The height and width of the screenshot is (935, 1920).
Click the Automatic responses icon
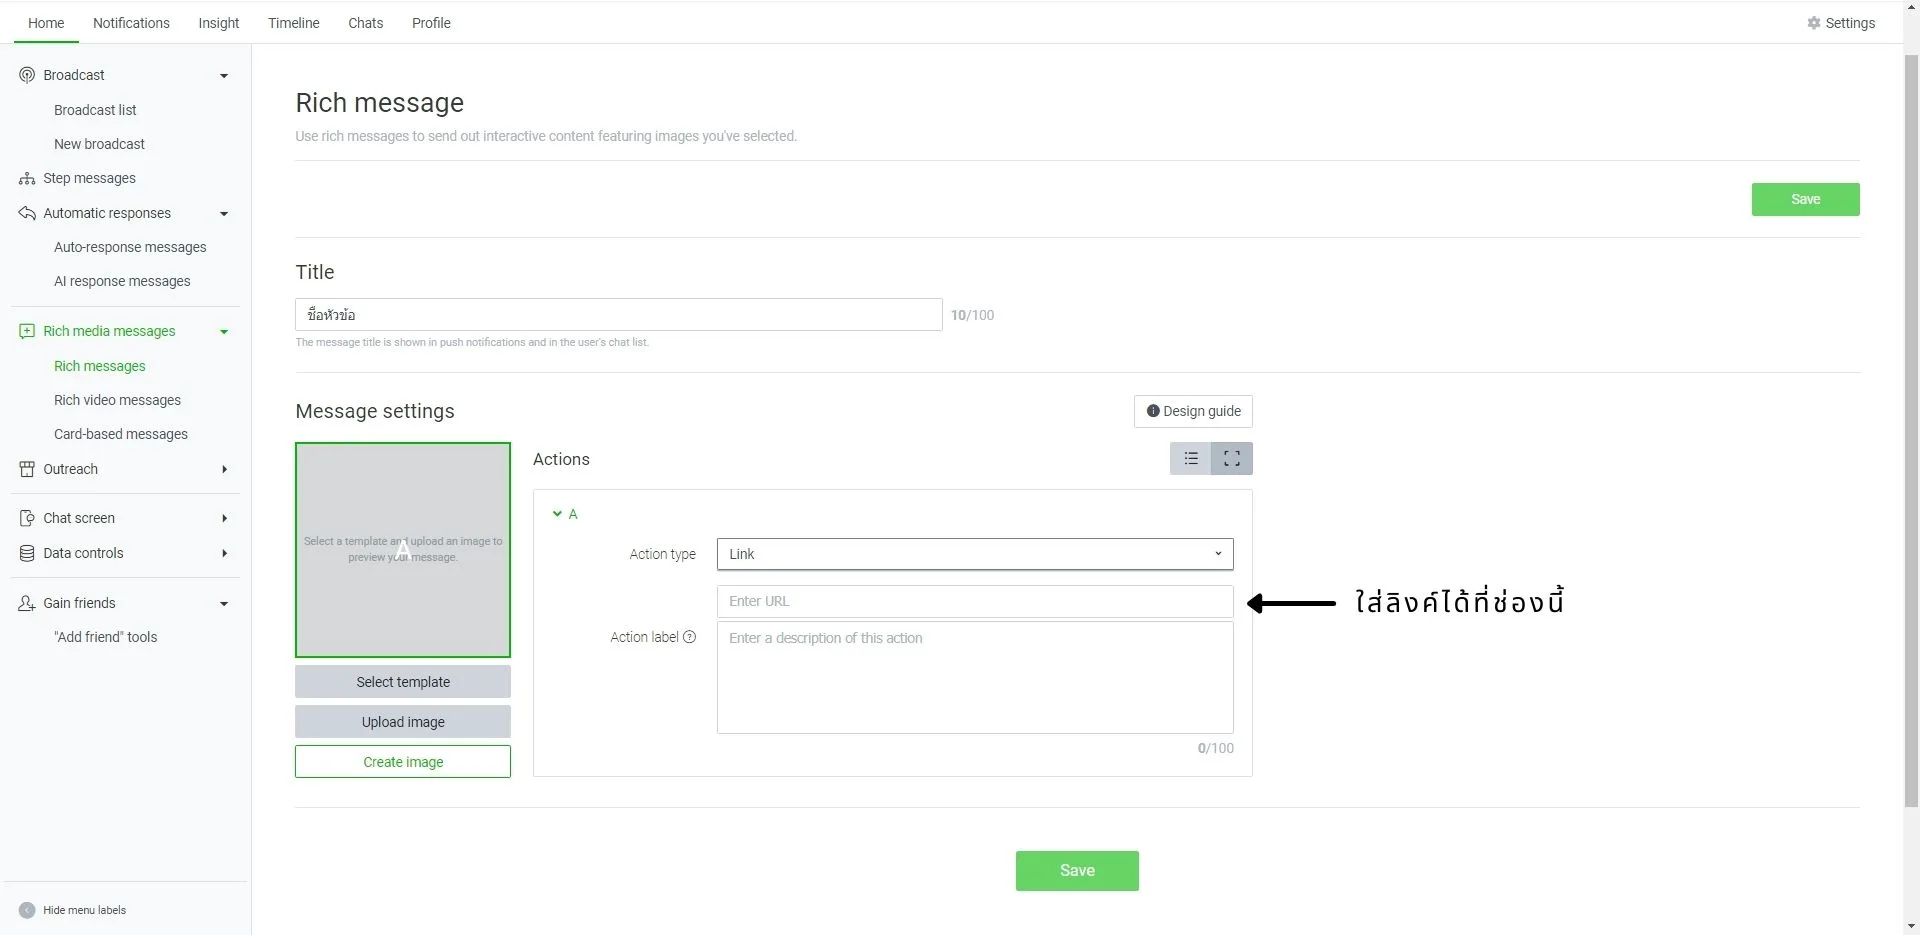[x=27, y=213]
